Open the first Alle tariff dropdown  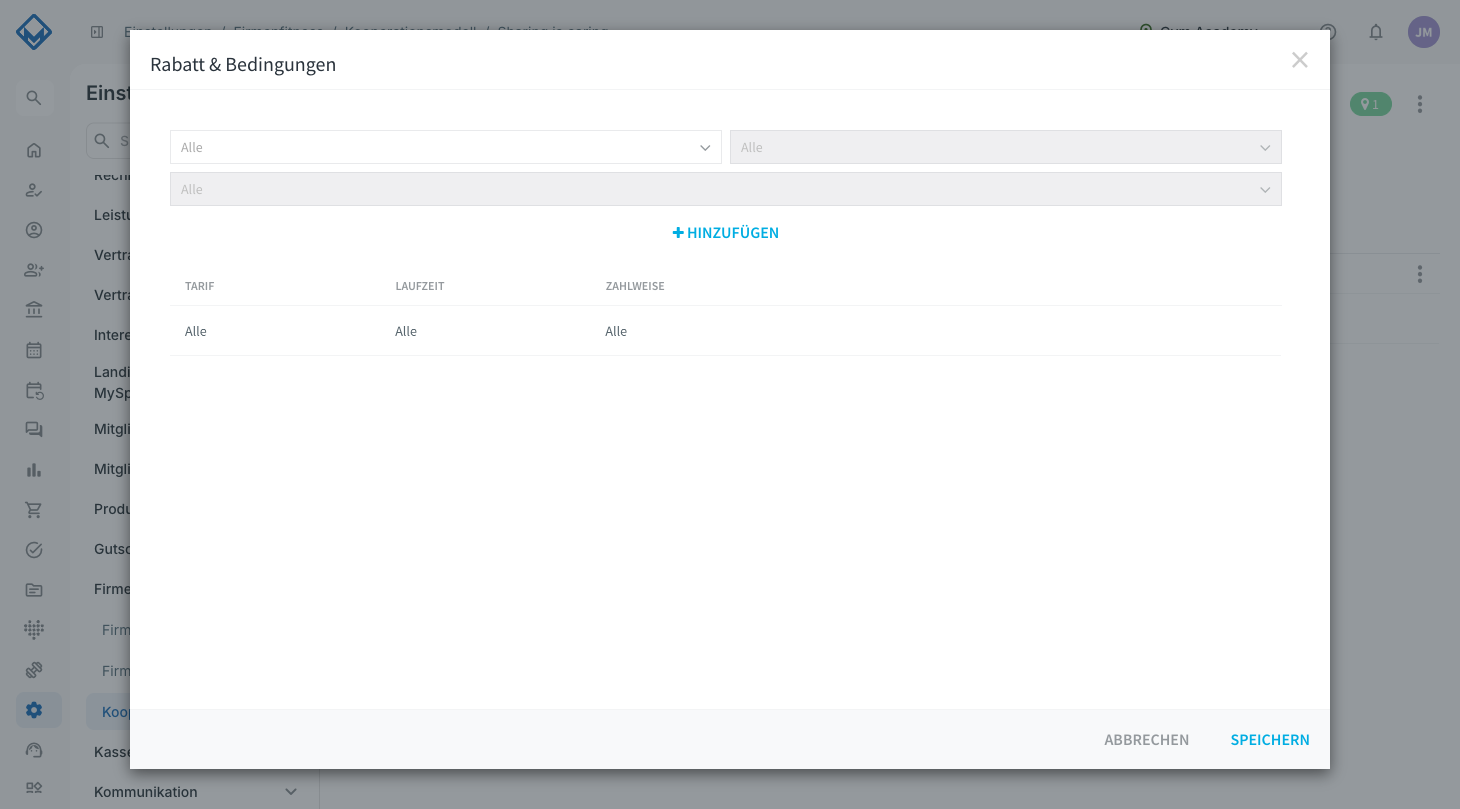point(446,147)
